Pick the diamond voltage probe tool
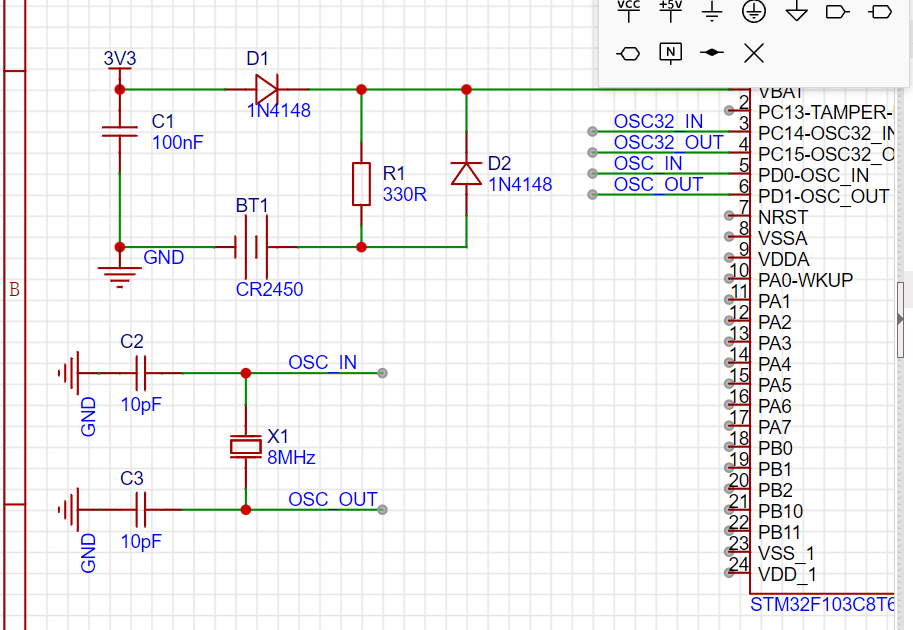 [712, 53]
